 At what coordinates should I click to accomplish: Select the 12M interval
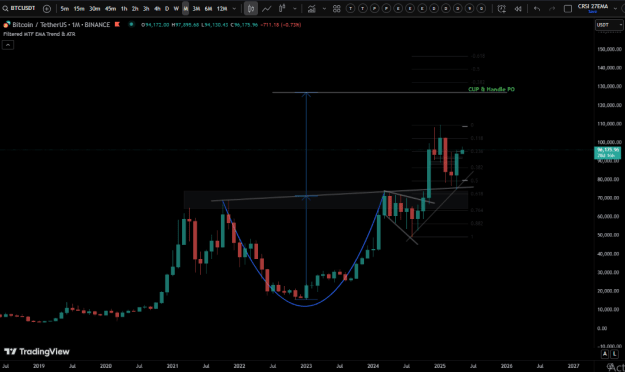[x=222, y=8]
